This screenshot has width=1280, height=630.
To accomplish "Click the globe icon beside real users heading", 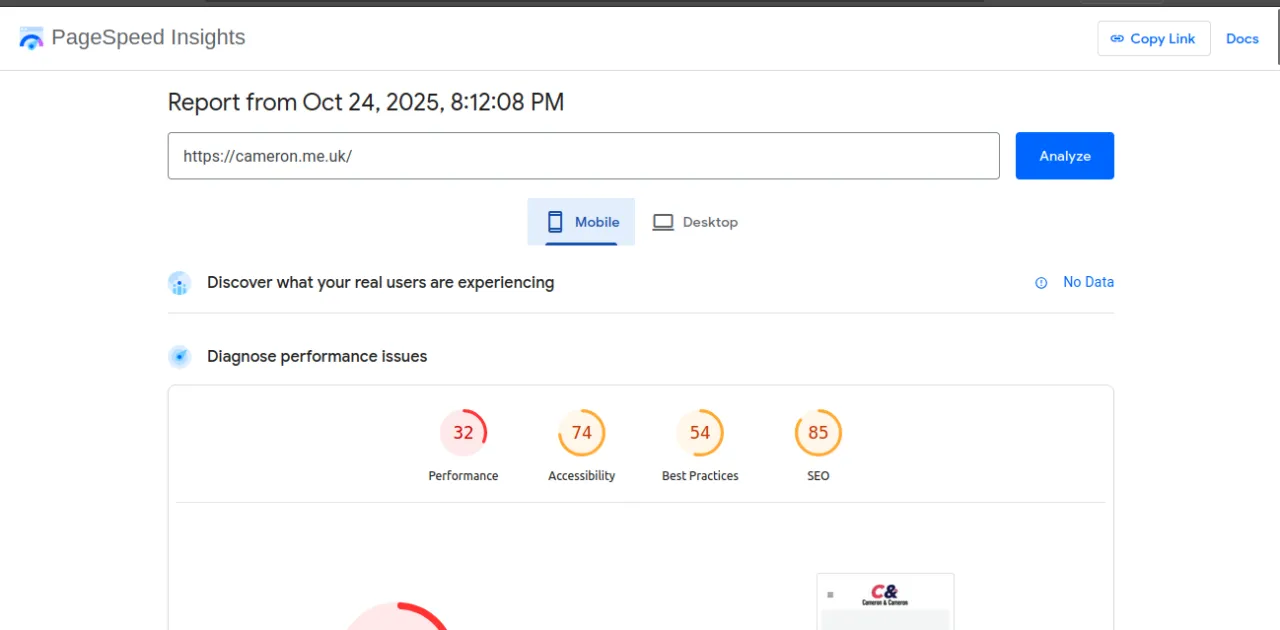I will point(179,282).
